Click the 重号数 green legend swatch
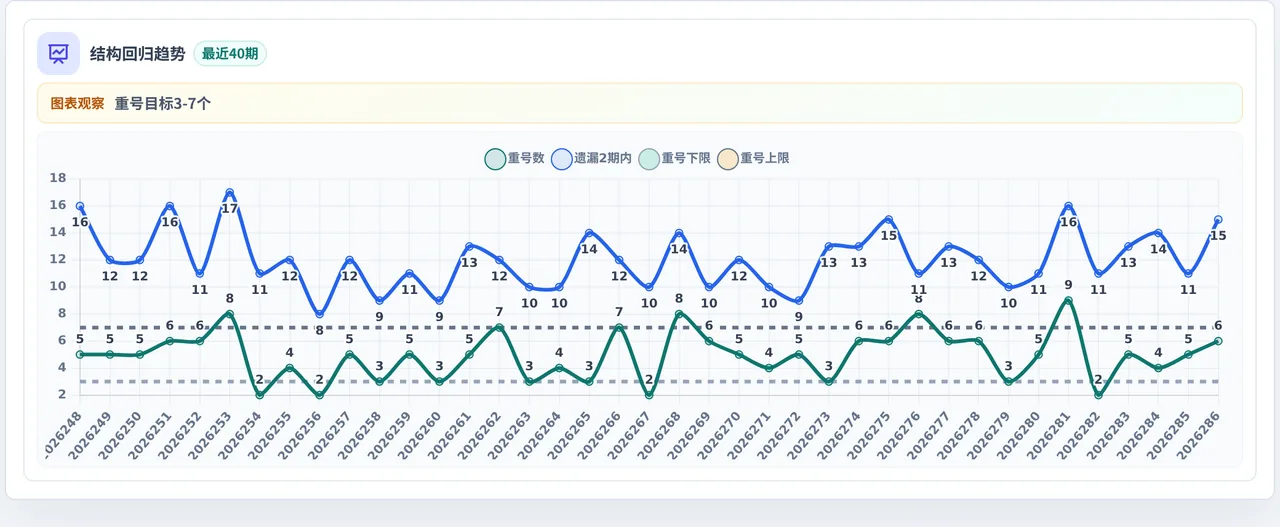Screen dimensions: 1280x527 point(494,158)
